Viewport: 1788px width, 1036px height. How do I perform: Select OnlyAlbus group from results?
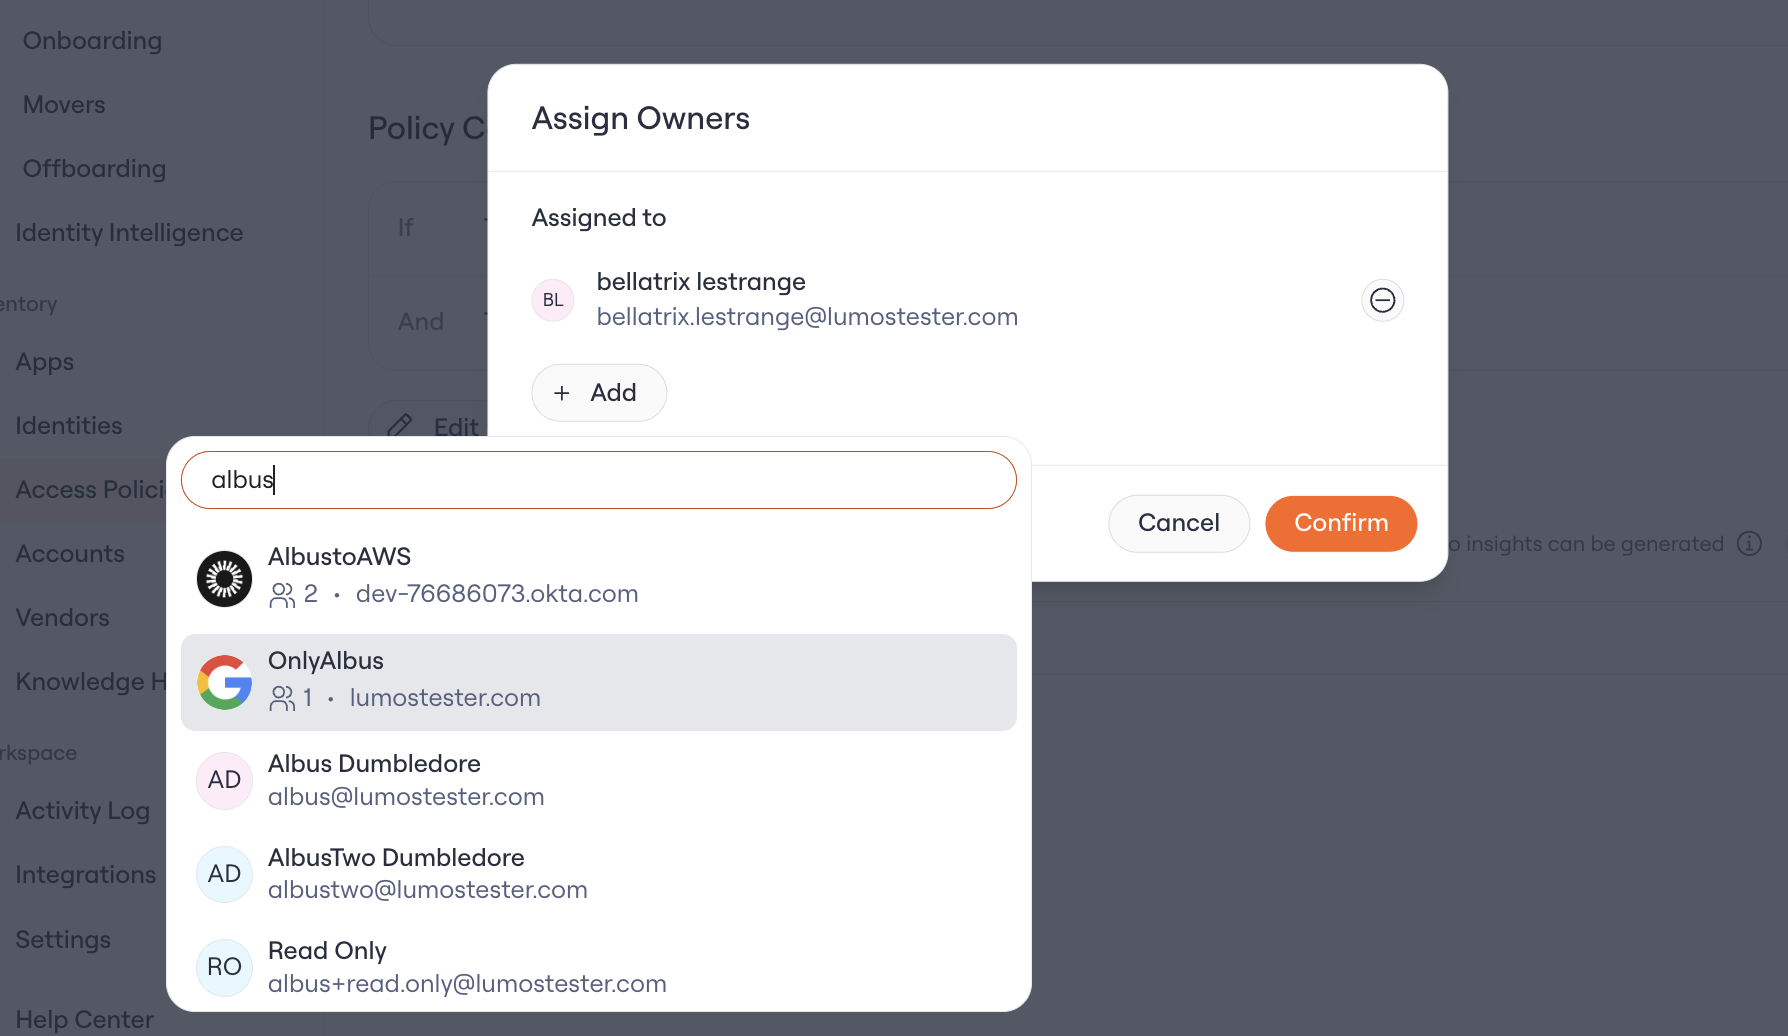coord(599,682)
